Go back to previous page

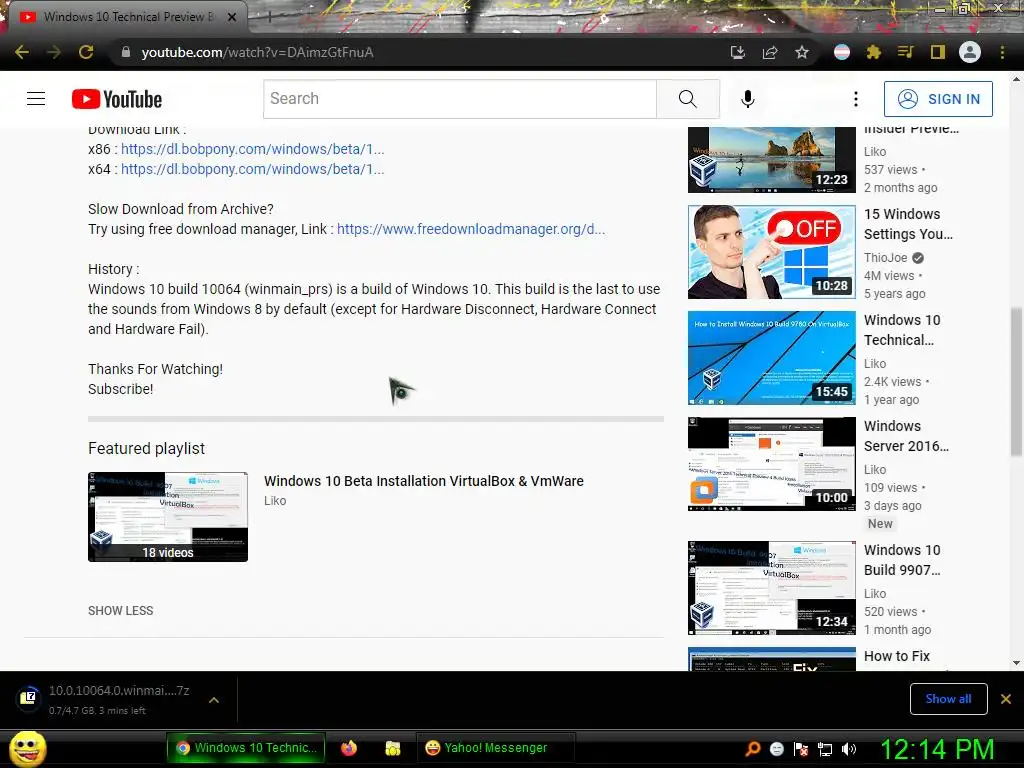[x=22, y=52]
